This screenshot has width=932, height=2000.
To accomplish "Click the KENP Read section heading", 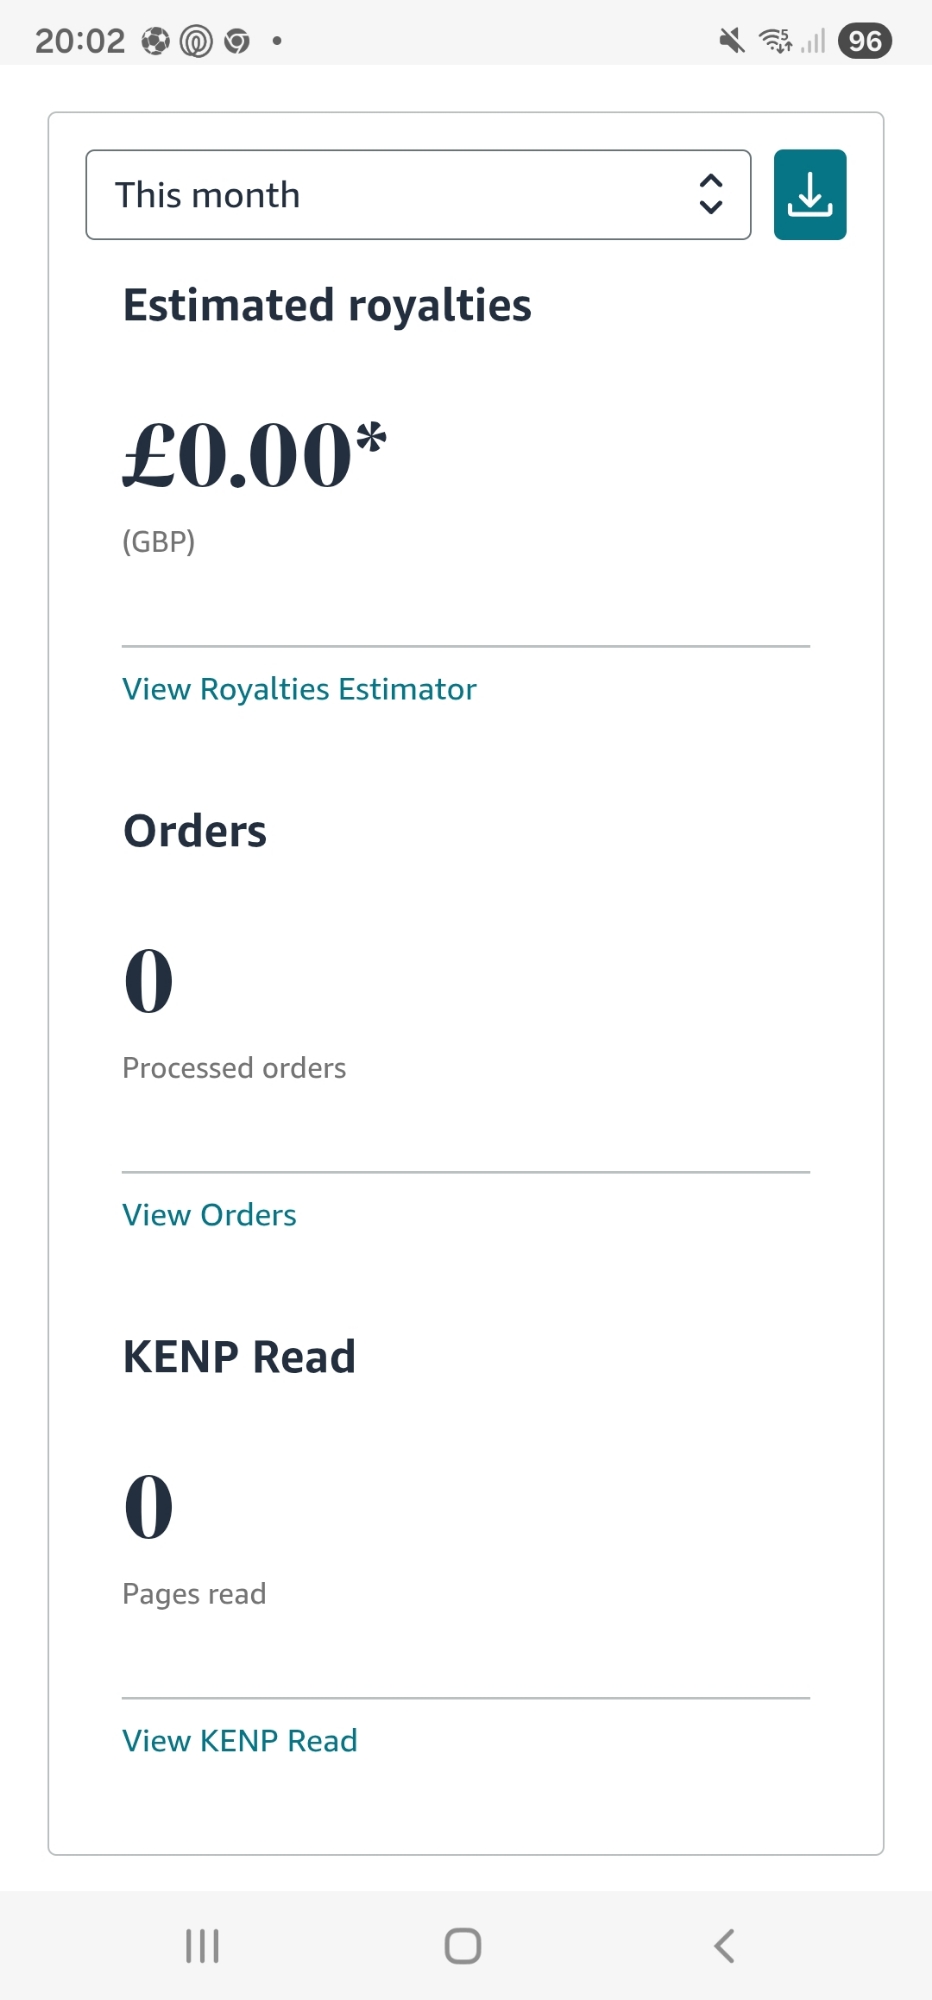I will [239, 1357].
